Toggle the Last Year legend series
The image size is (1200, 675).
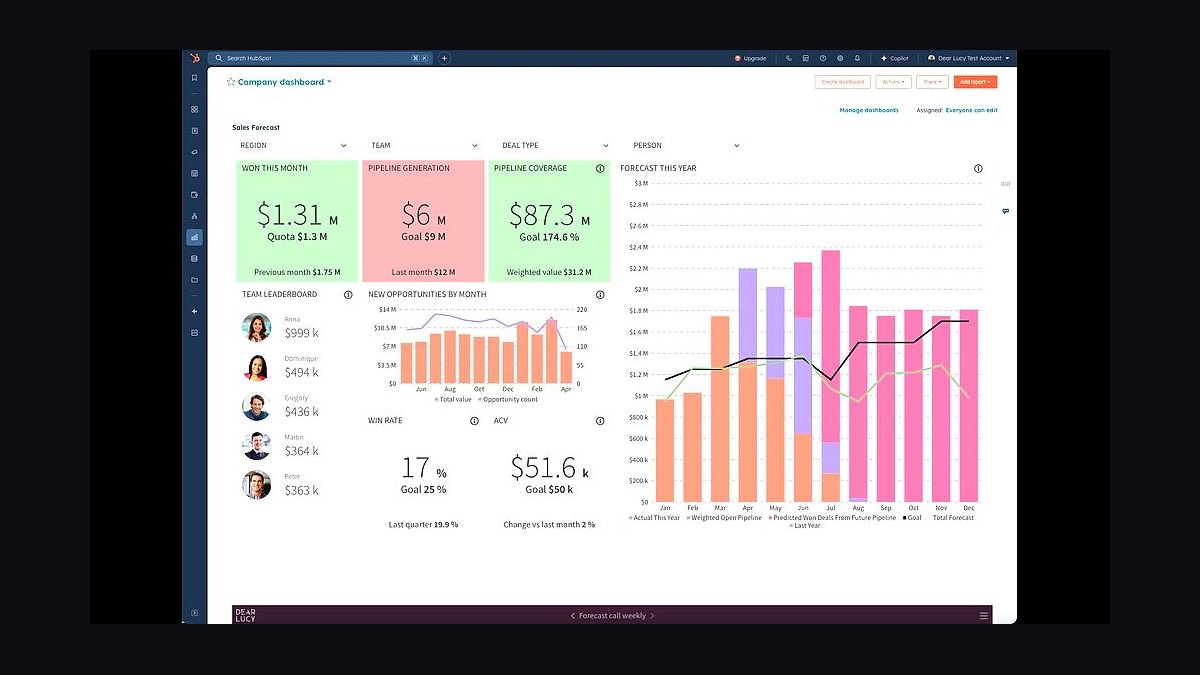pos(804,525)
